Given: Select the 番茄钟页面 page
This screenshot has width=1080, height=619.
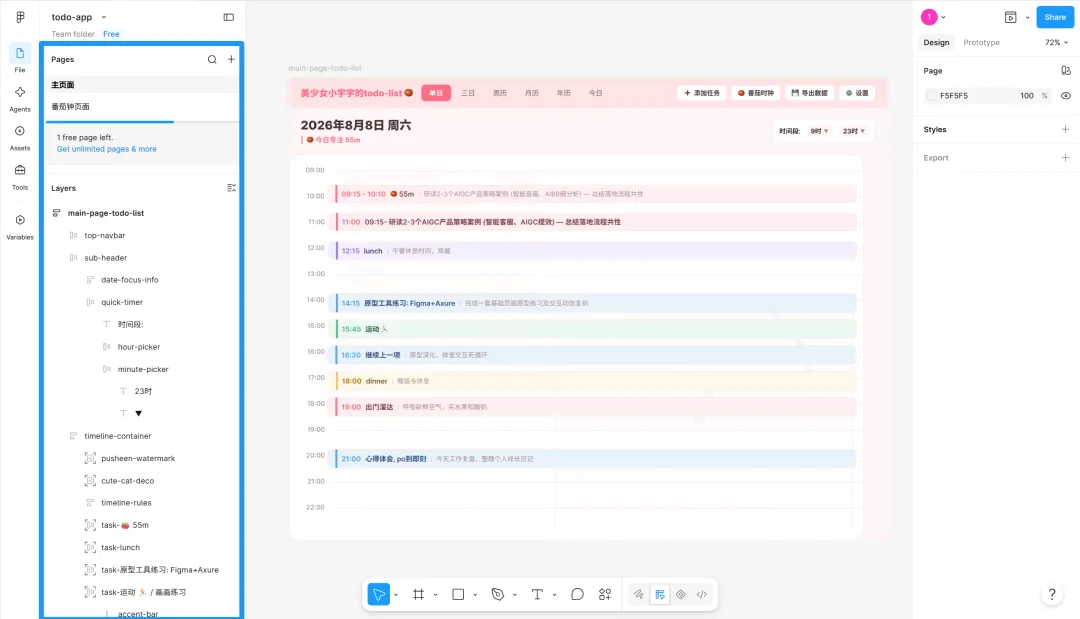Looking at the screenshot, I should click(142, 107).
